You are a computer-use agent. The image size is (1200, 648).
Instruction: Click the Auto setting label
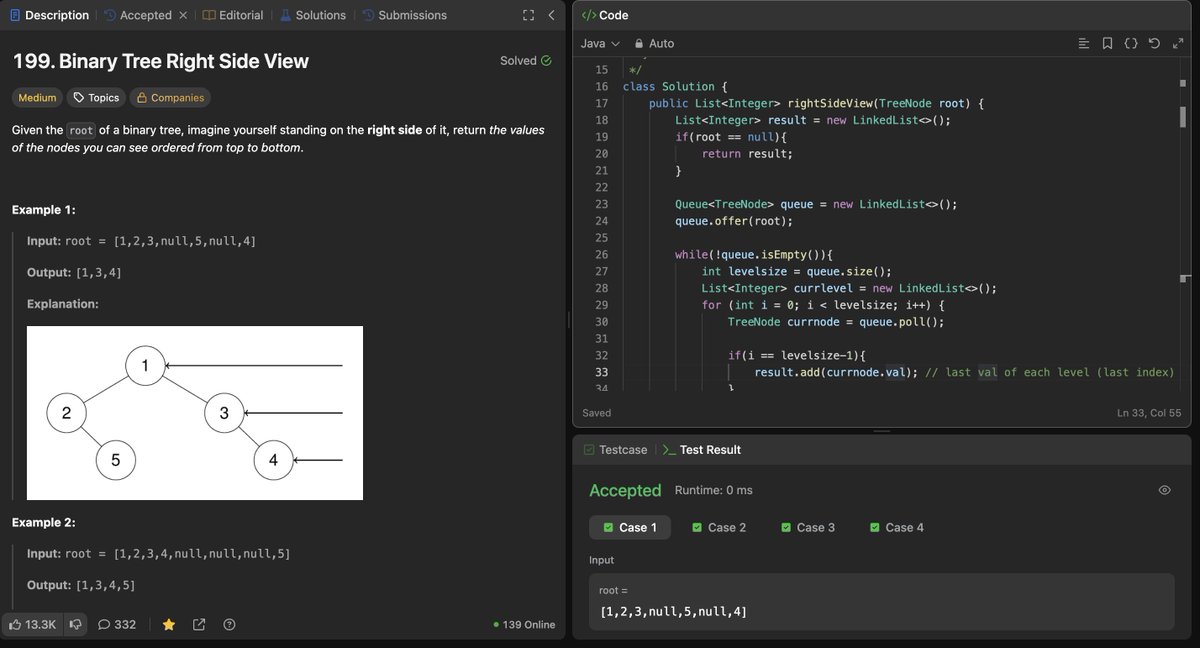(661, 43)
